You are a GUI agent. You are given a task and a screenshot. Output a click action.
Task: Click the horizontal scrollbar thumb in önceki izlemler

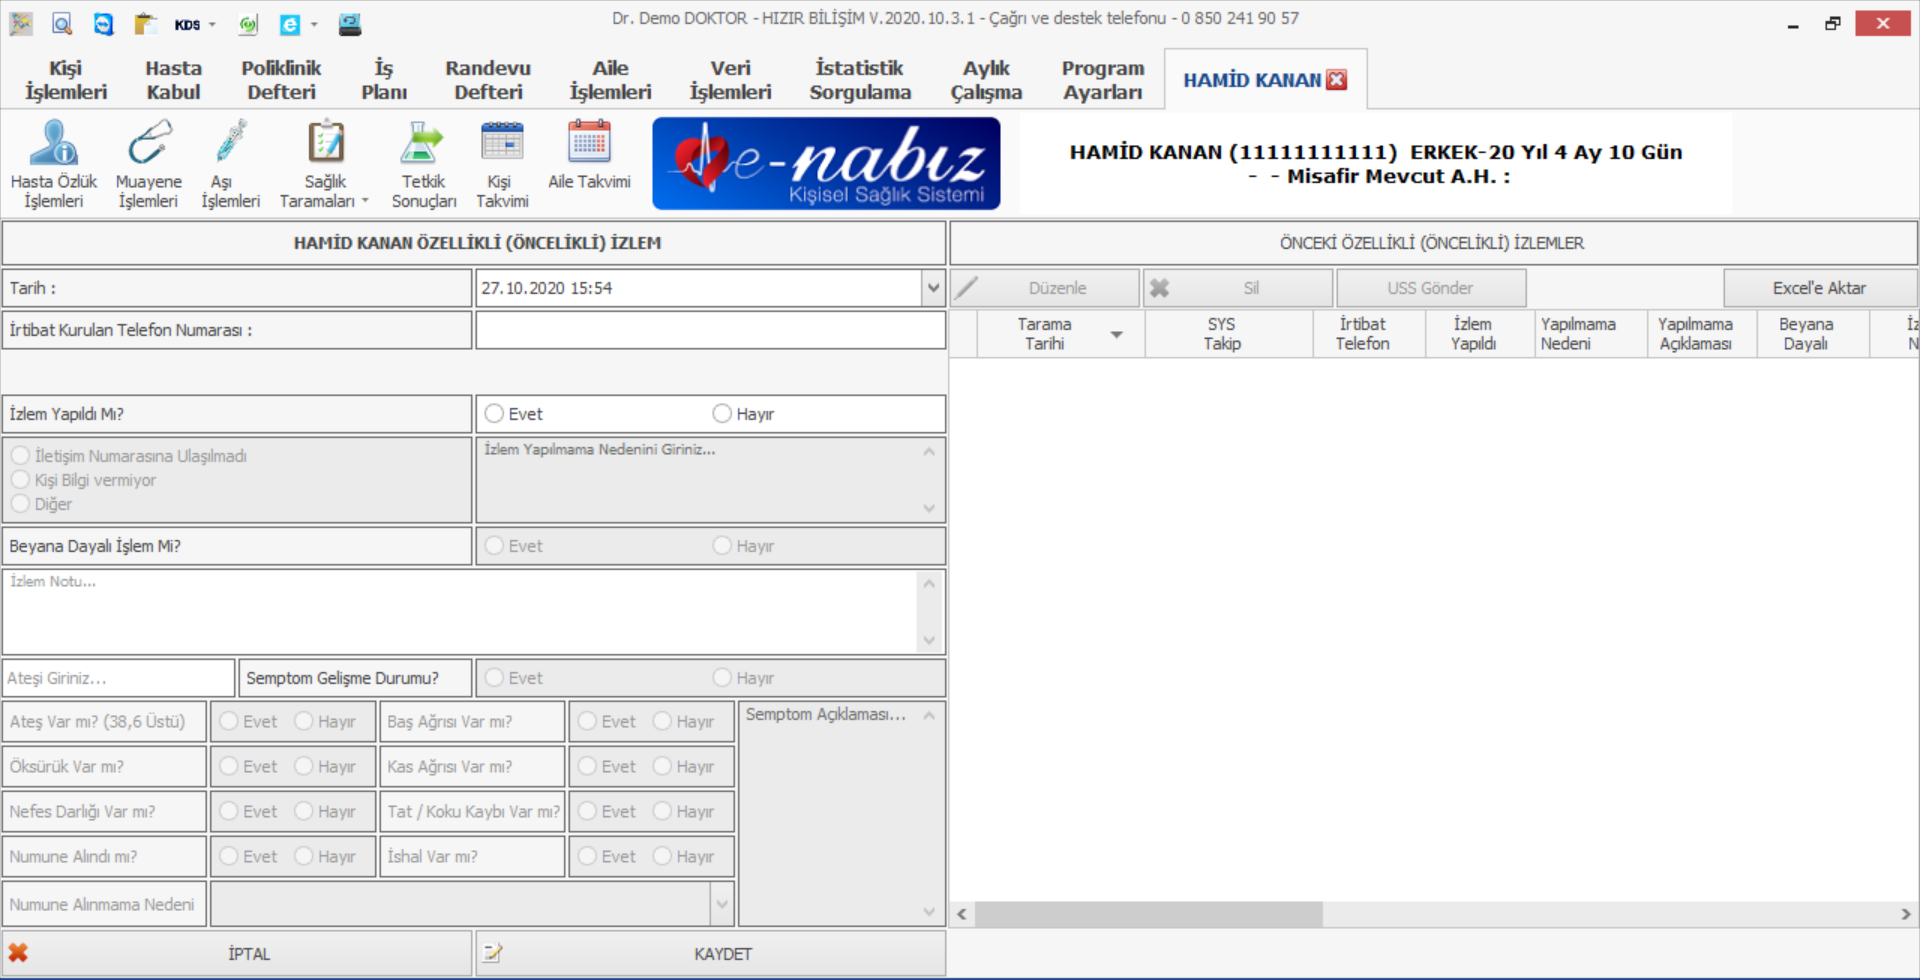click(x=1149, y=914)
